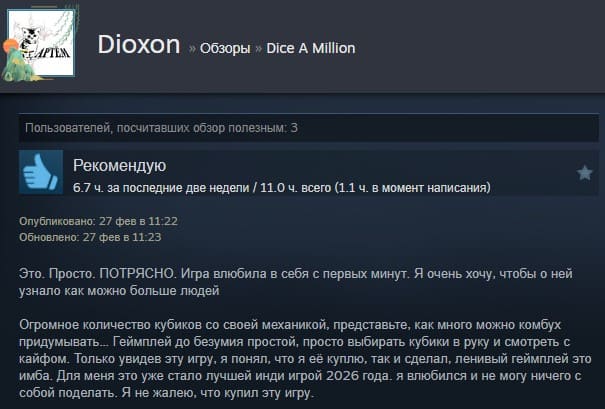The height and width of the screenshot is (409, 605).
Task: Click the Опубликовано 27 фев date line
Action: point(98,221)
